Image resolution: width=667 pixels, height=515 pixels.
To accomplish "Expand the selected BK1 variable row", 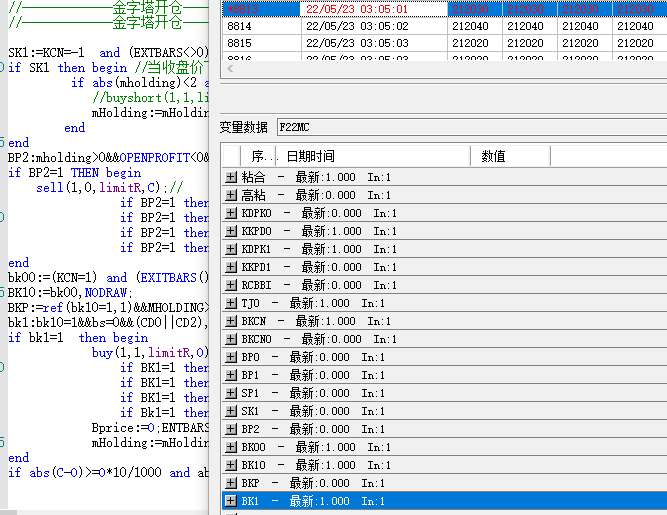I will 231,501.
